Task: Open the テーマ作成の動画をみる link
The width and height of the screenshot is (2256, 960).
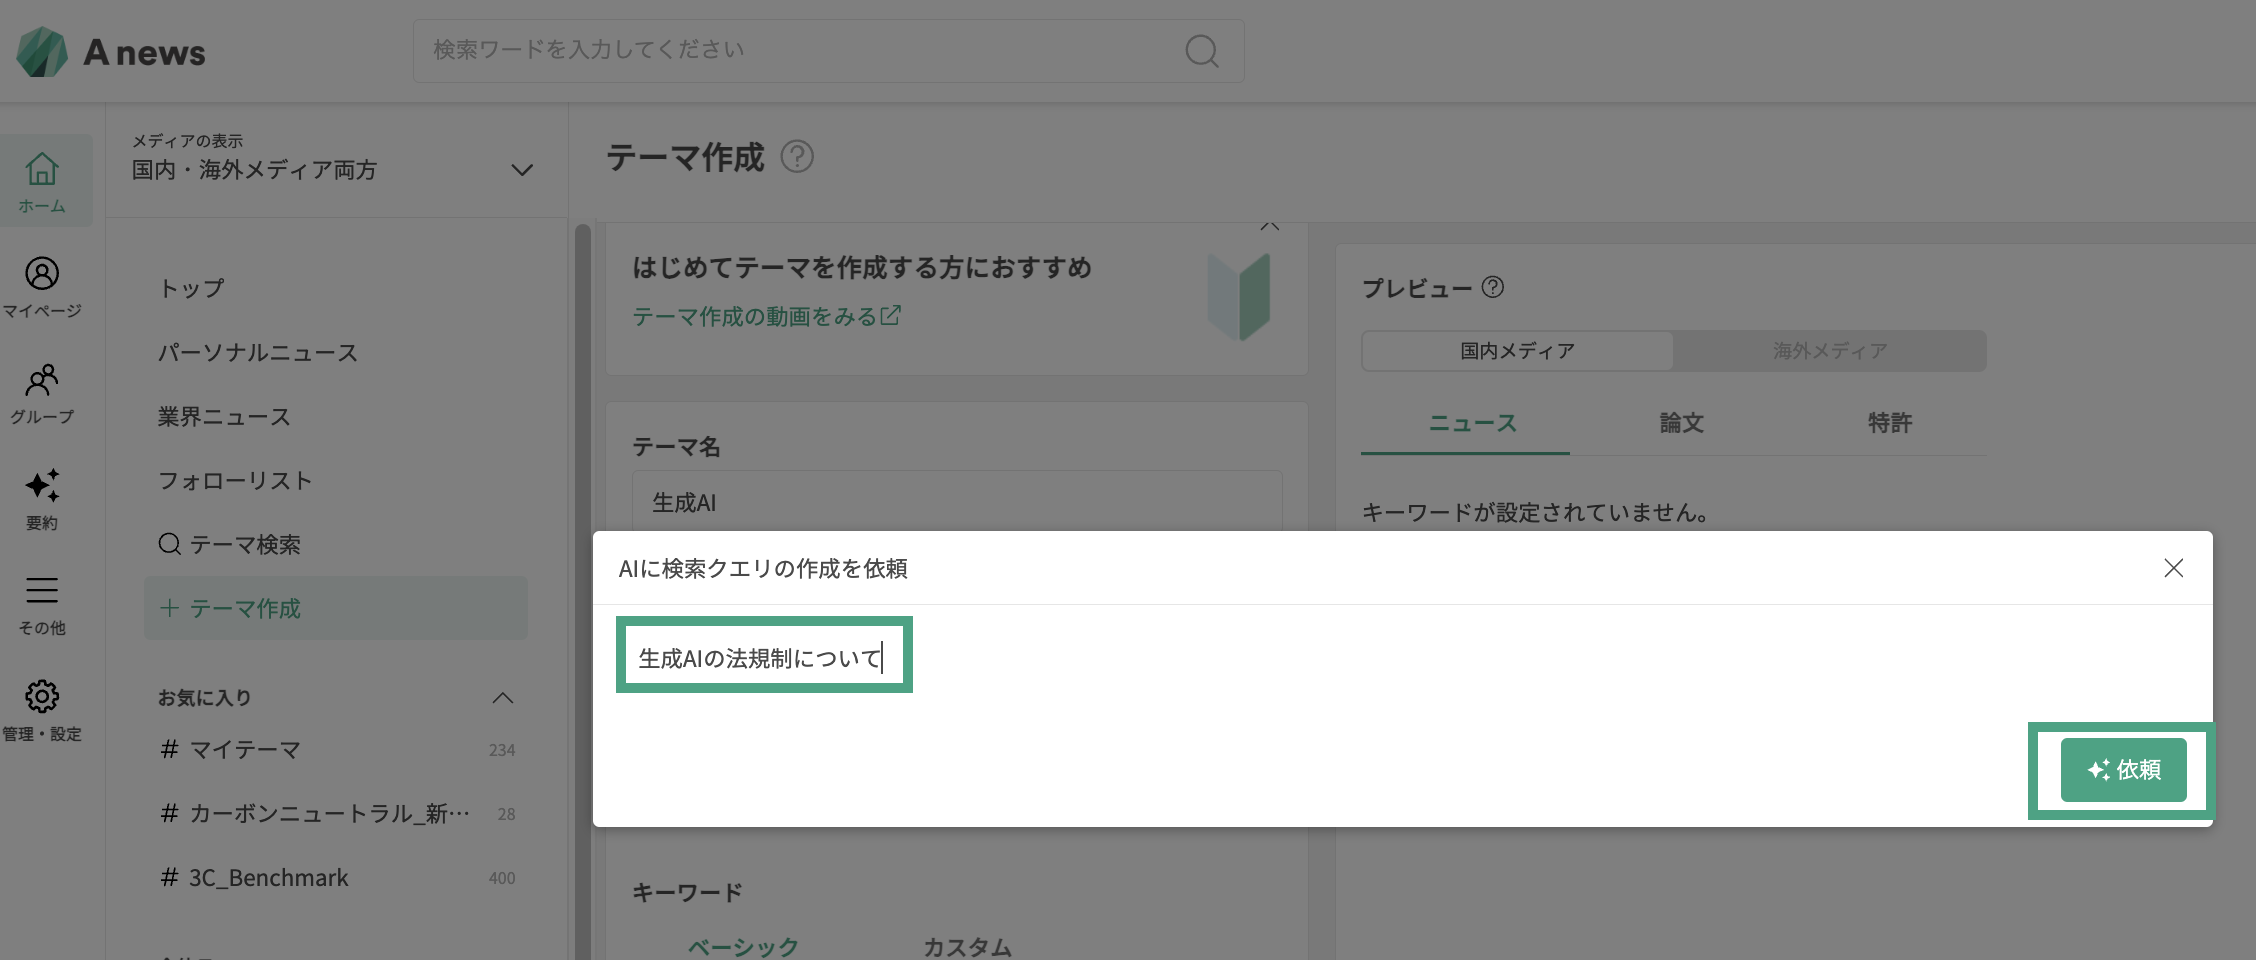Action: [x=766, y=317]
